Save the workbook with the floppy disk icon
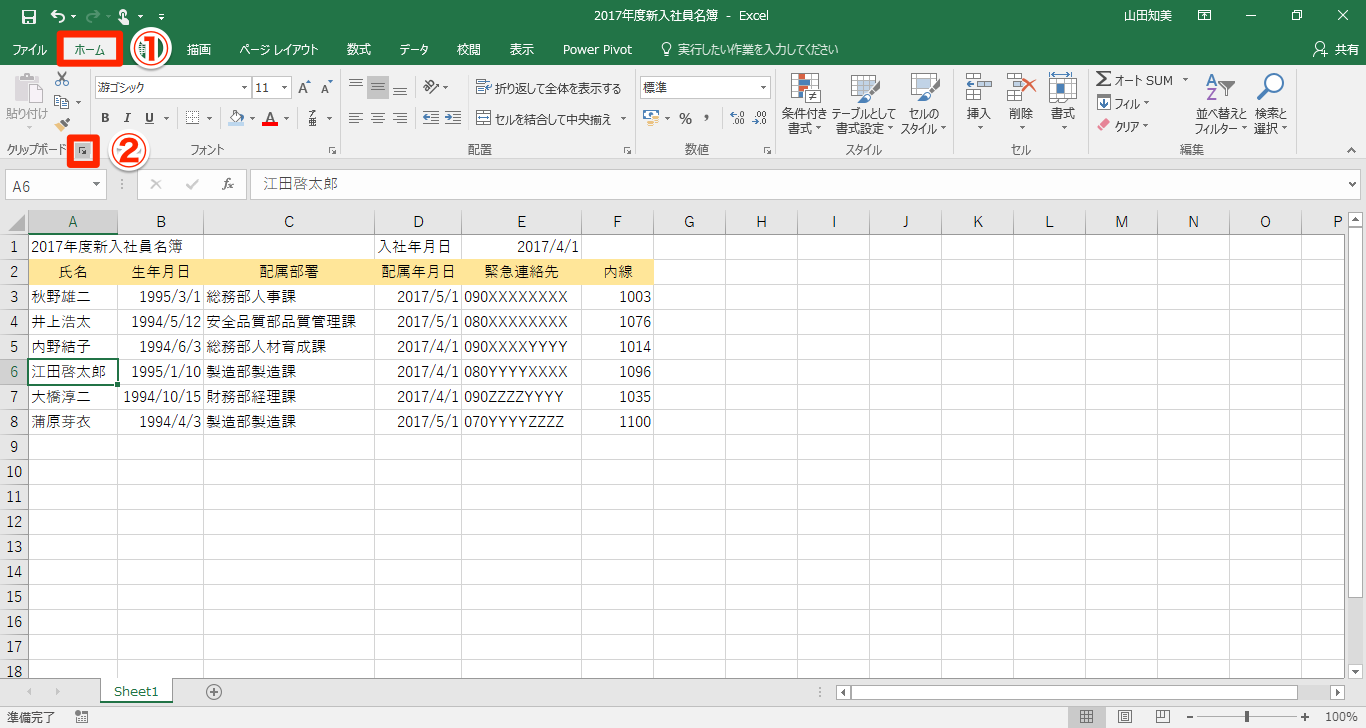Viewport: 1366px width, 728px height. pyautogui.click(x=28, y=16)
